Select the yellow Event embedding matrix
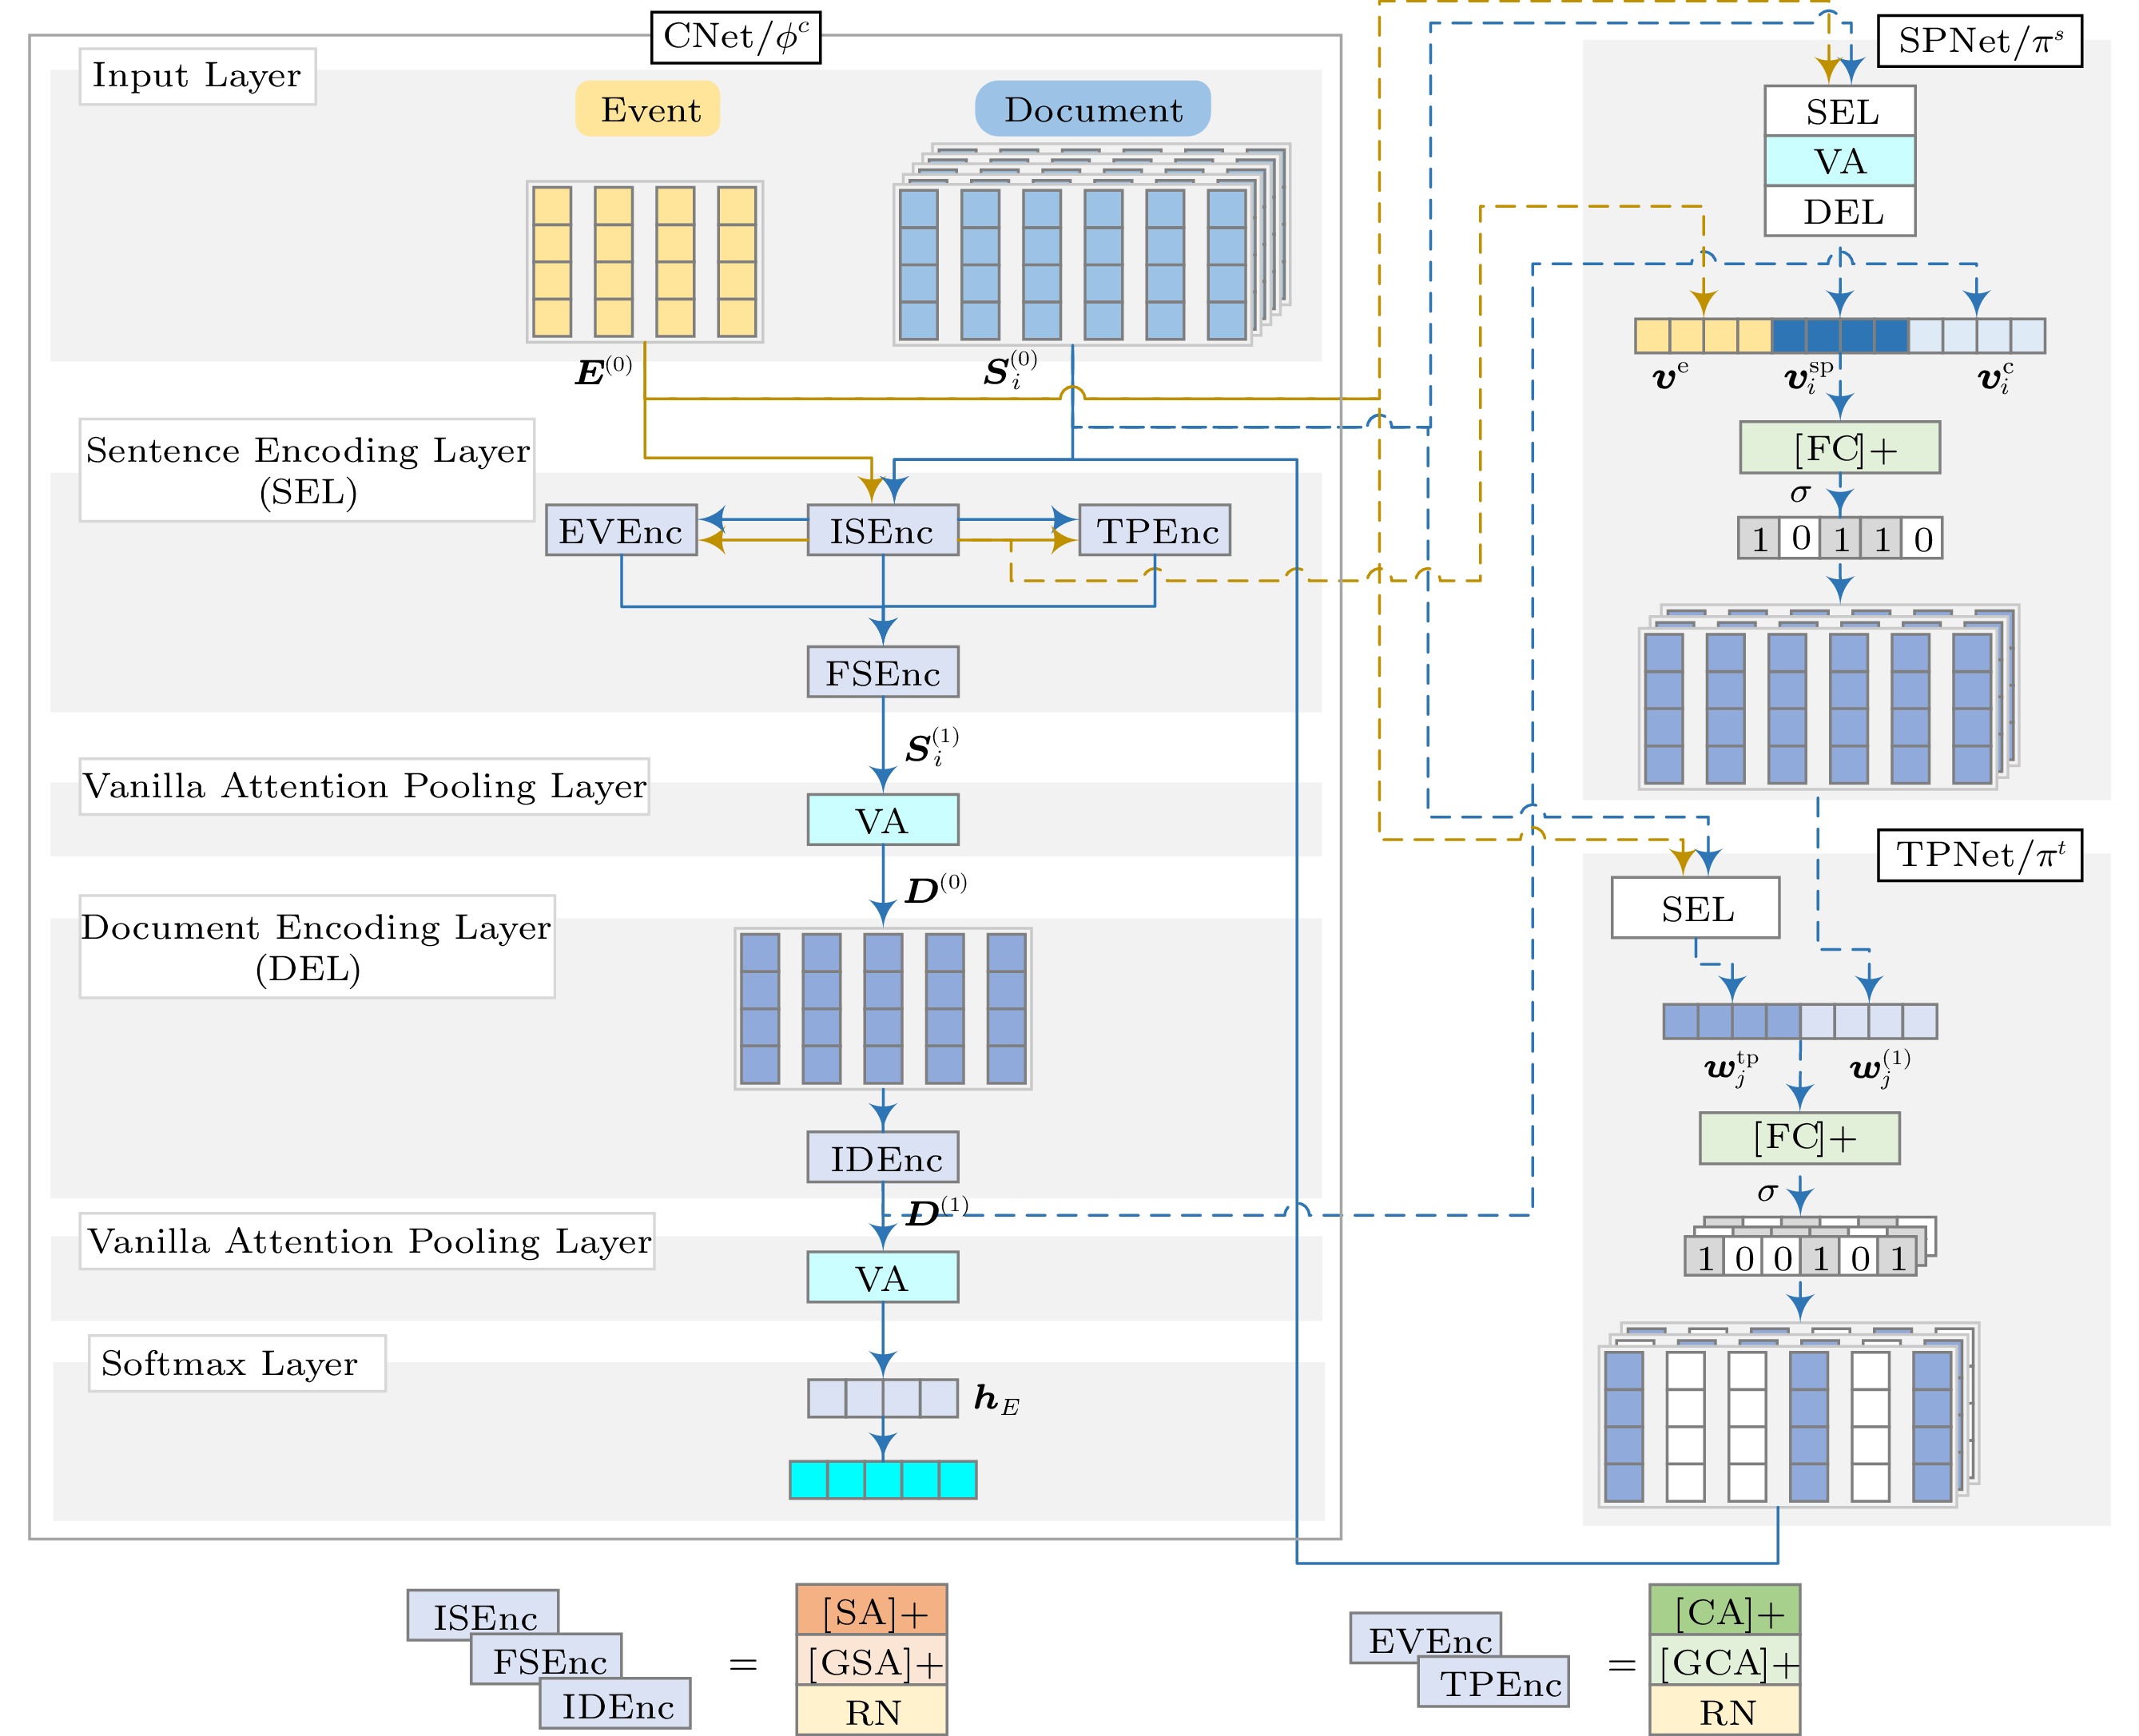This screenshot has height=1736, width=2139. click(645, 262)
